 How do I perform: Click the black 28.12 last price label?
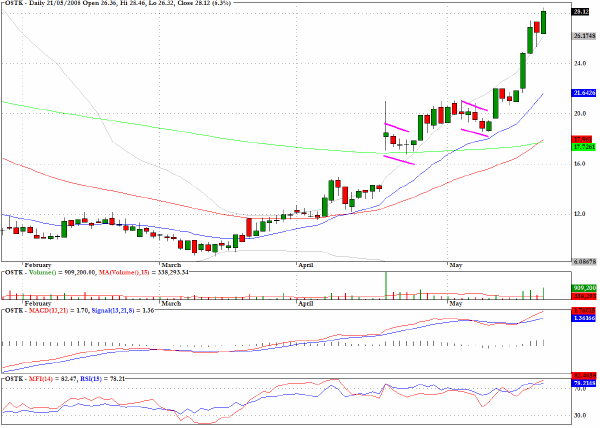tap(581, 12)
